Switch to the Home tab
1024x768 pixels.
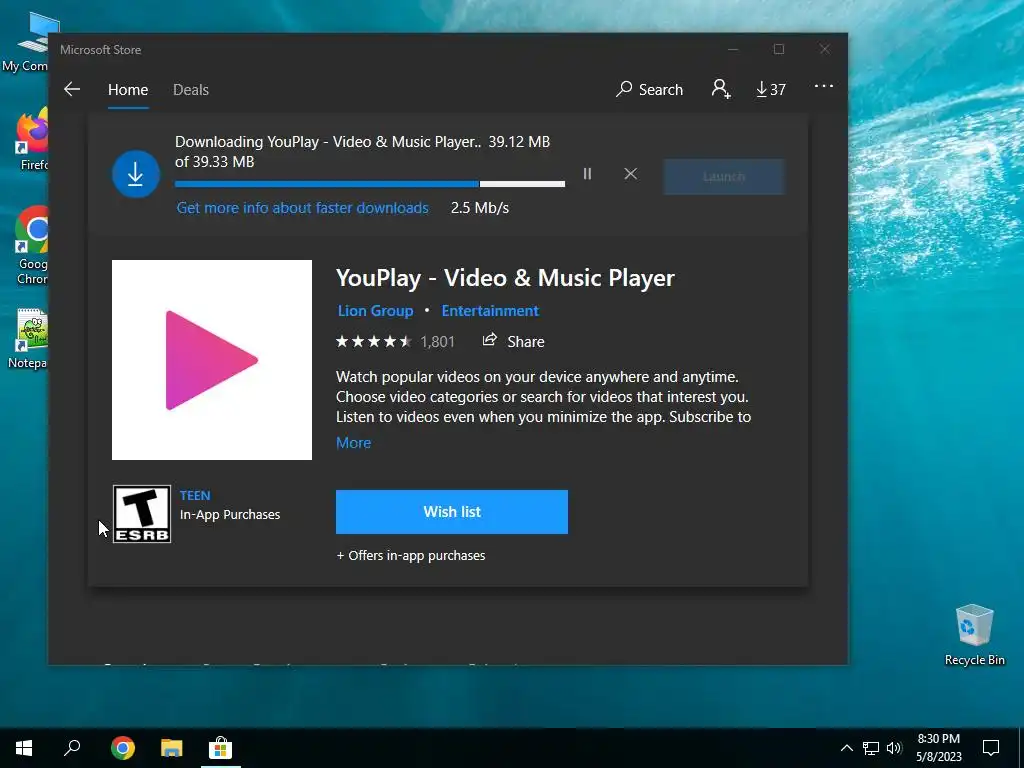click(x=128, y=89)
